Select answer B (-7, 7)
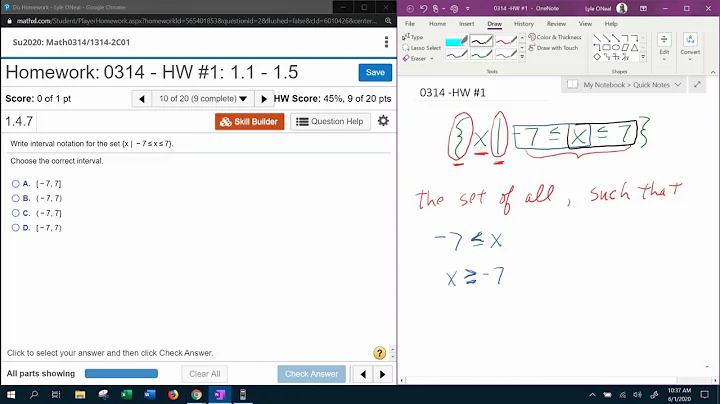Image resolution: width=720 pixels, height=404 pixels. point(16,198)
